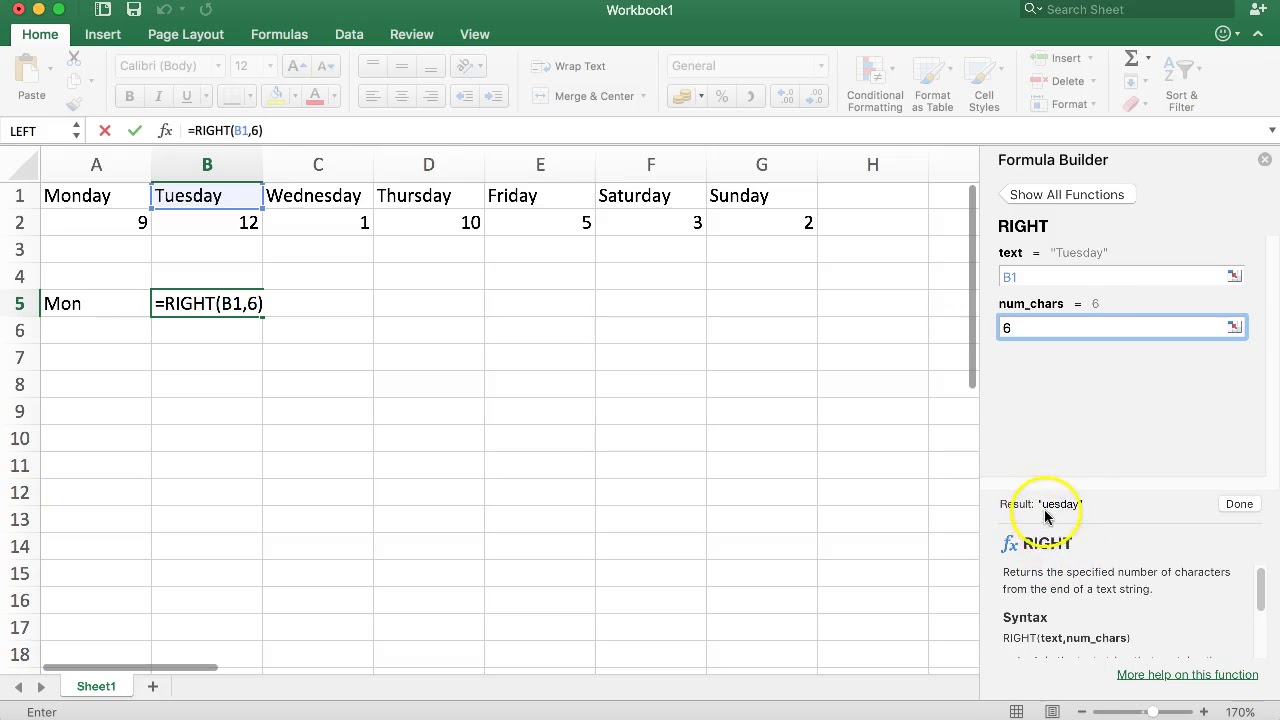Click the font color swatch
The height and width of the screenshot is (720, 1280).
(x=315, y=96)
